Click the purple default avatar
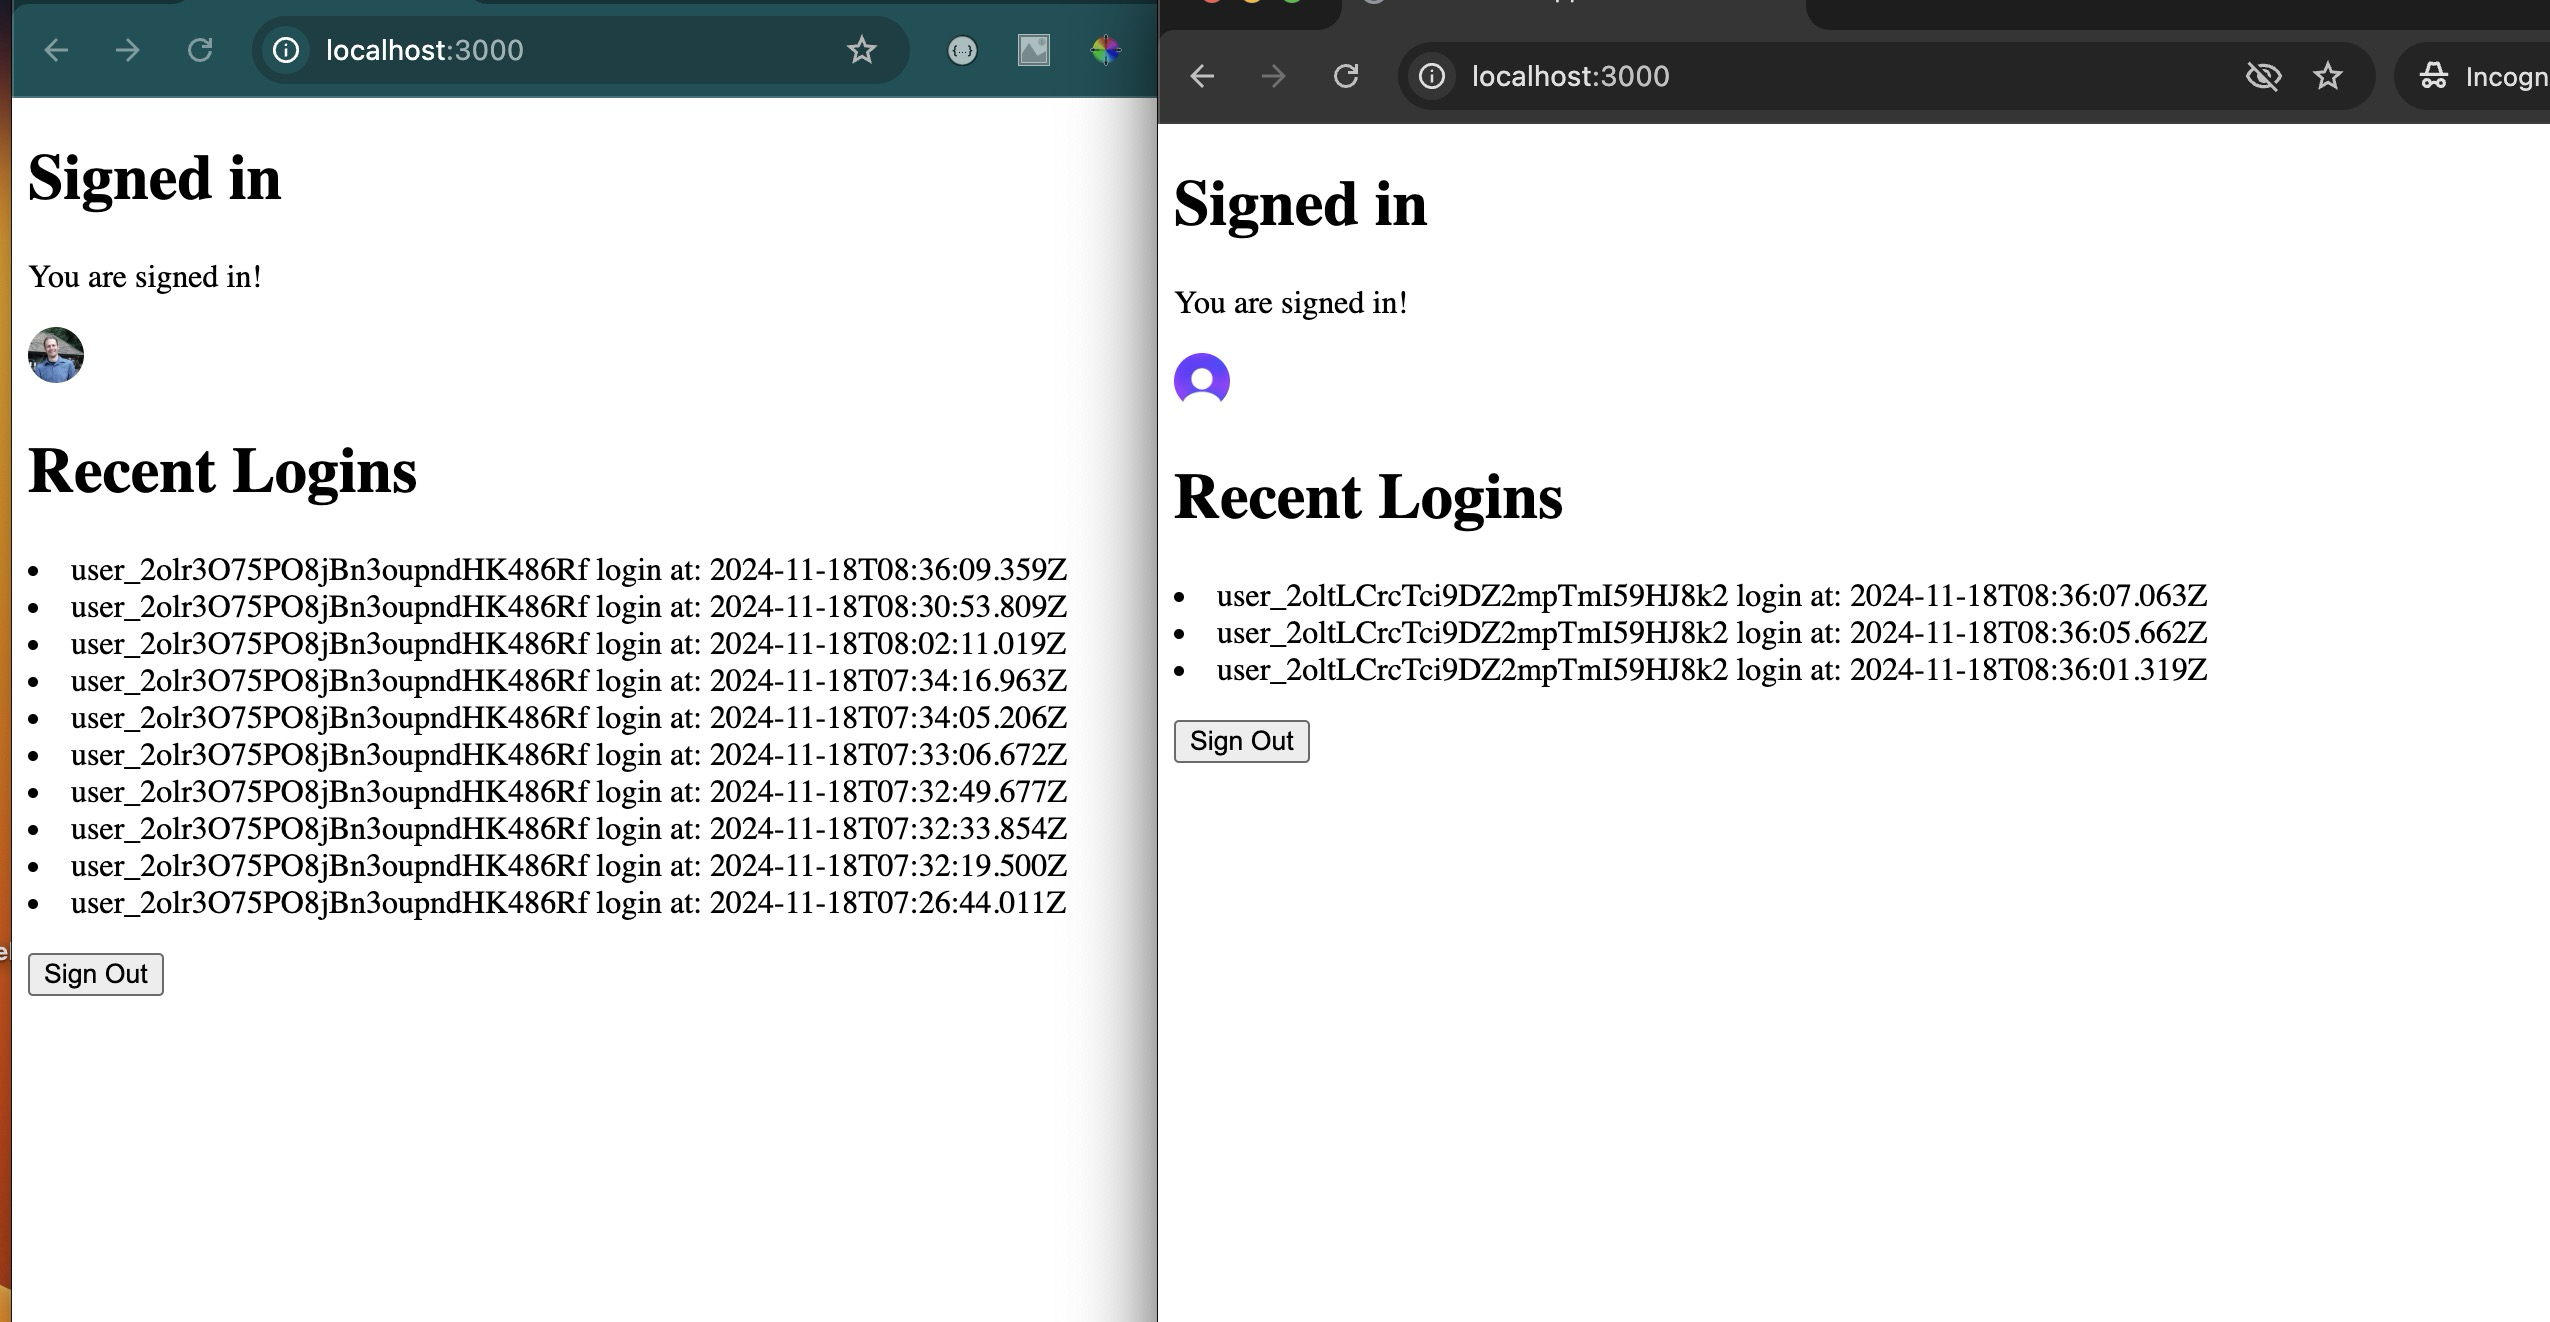 pyautogui.click(x=1201, y=380)
